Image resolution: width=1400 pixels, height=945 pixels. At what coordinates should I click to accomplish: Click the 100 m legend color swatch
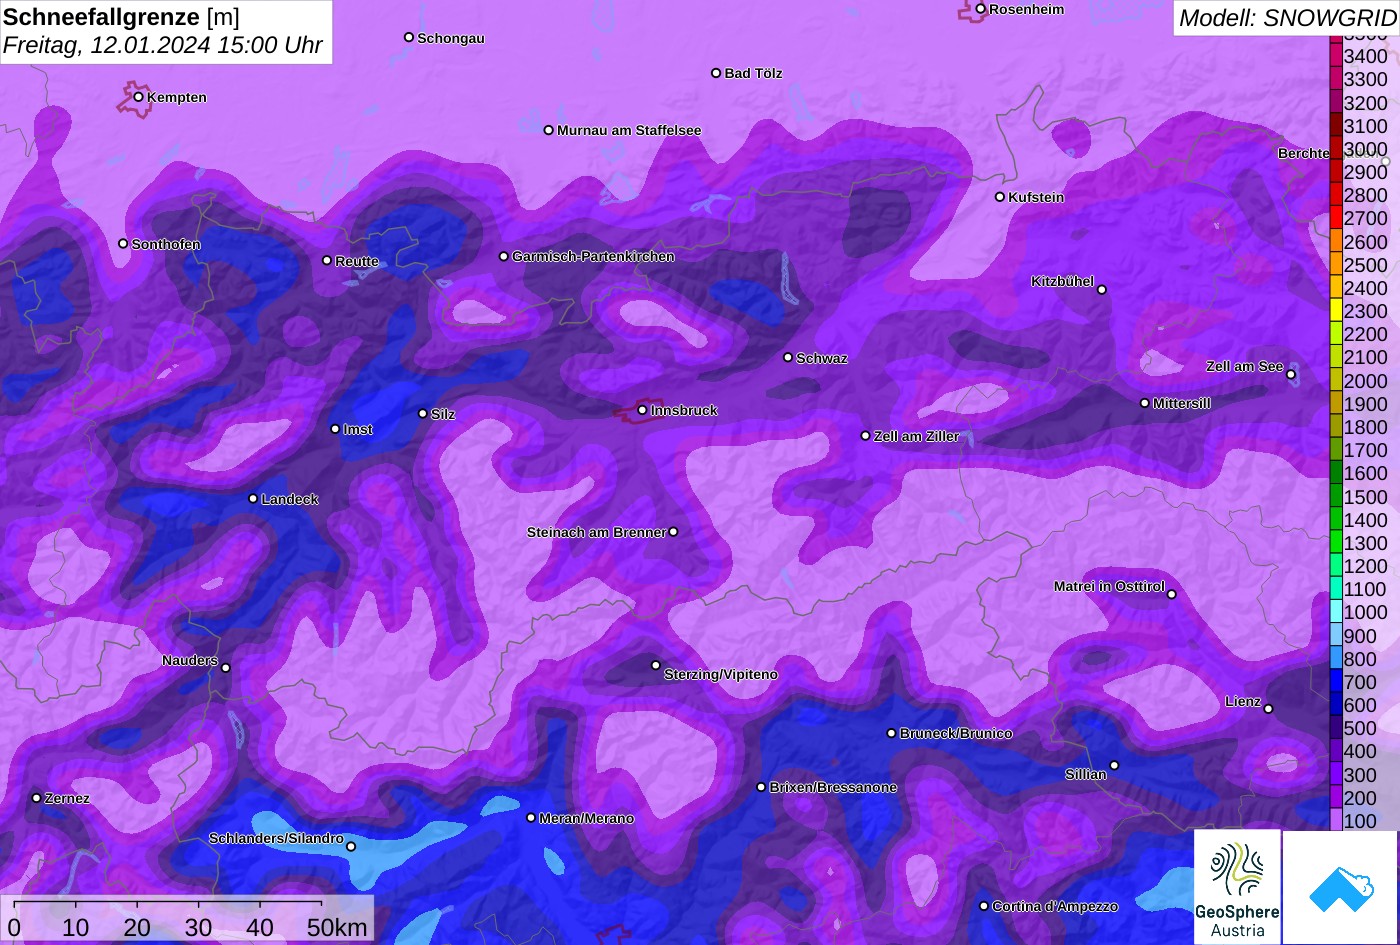1335,820
